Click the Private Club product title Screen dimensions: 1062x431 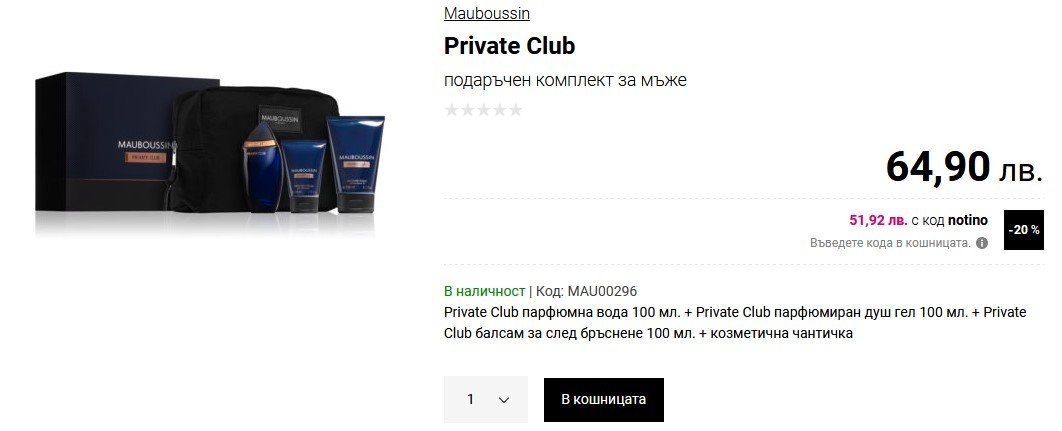pos(509,45)
